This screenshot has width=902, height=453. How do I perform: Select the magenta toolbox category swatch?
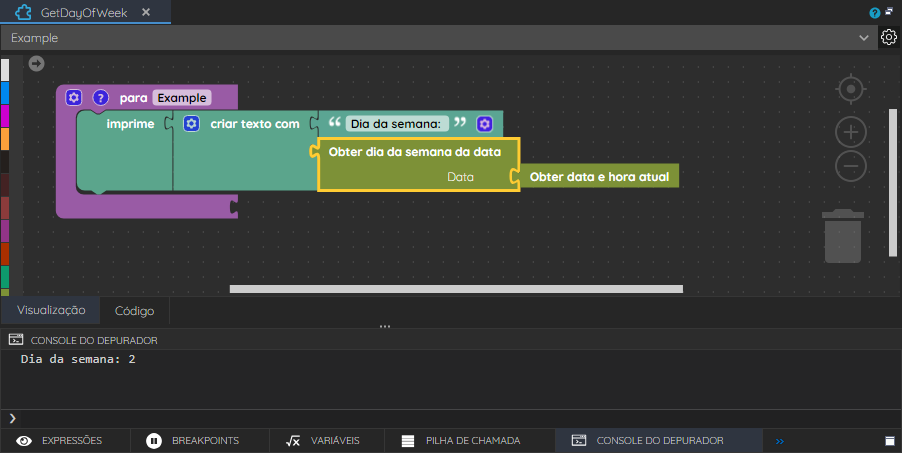pos(5,116)
